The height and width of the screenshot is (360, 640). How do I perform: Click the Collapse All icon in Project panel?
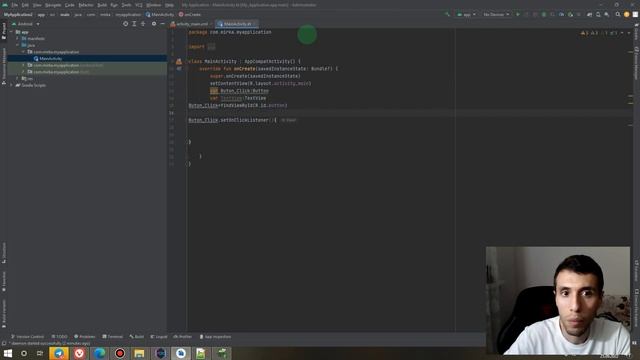[x=143, y=24]
